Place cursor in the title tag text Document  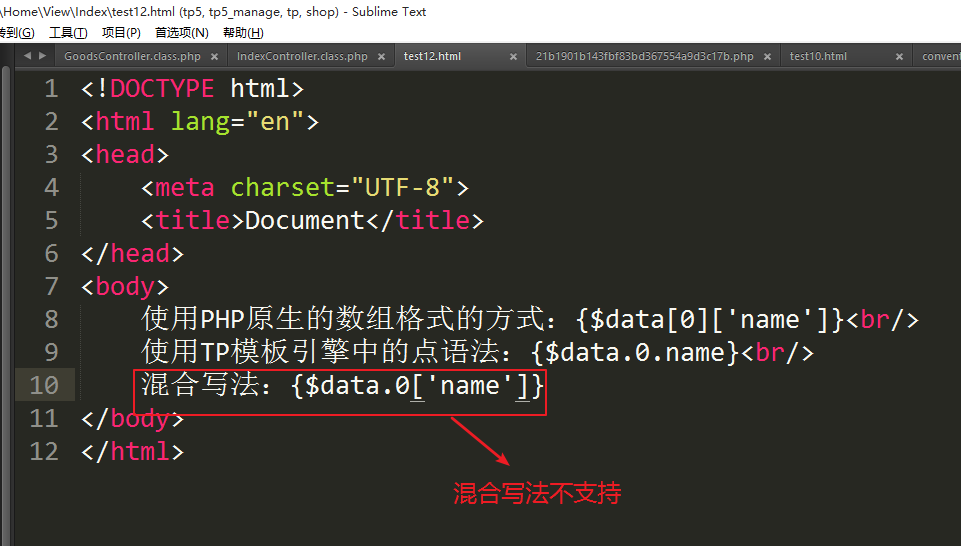[x=304, y=220]
